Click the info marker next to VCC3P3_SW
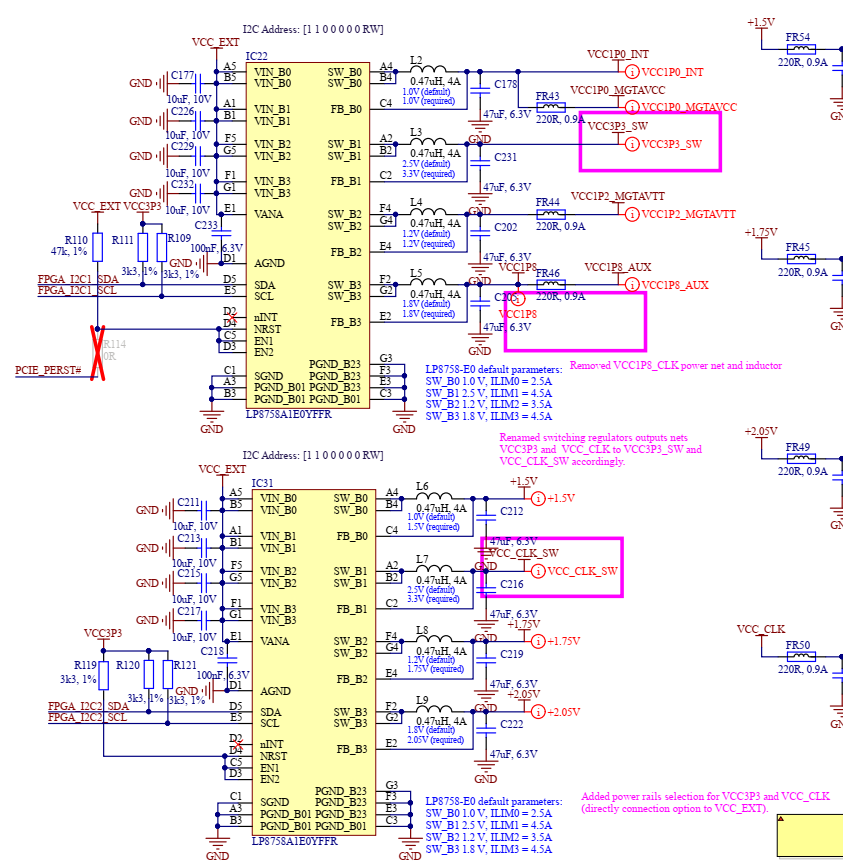 631,144
